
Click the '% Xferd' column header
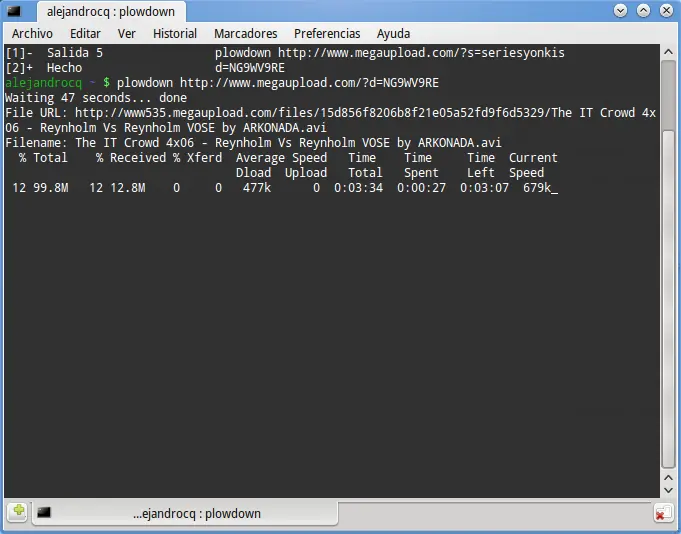[x=198, y=158]
